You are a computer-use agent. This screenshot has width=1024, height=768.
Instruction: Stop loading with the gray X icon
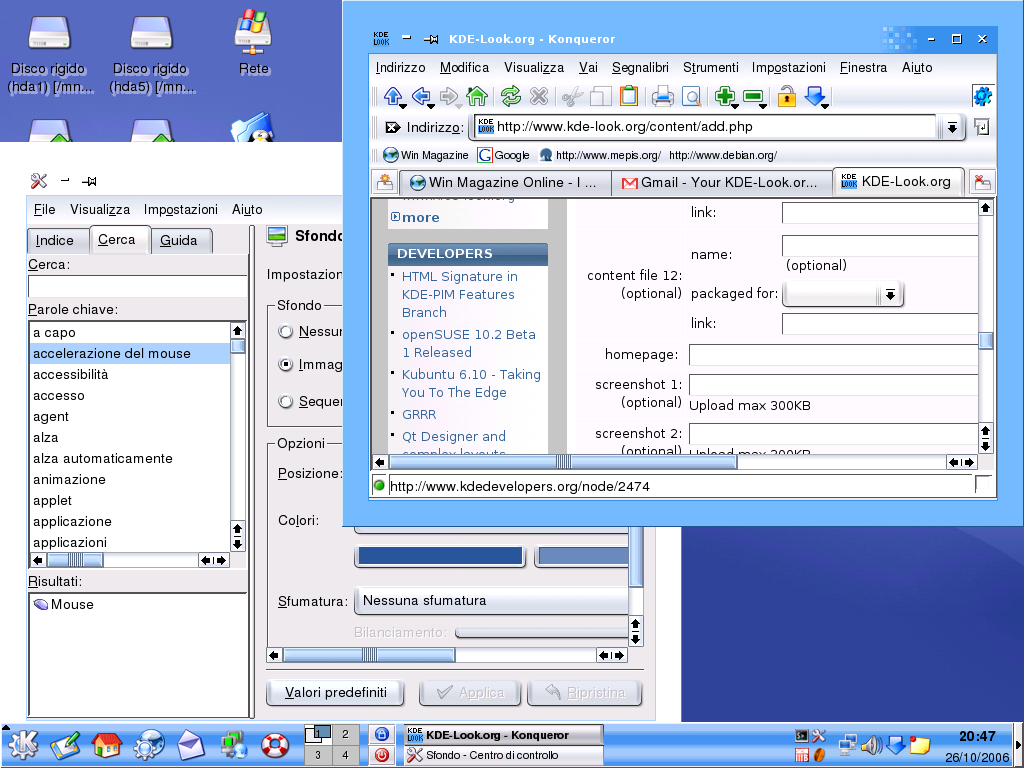click(x=539, y=96)
